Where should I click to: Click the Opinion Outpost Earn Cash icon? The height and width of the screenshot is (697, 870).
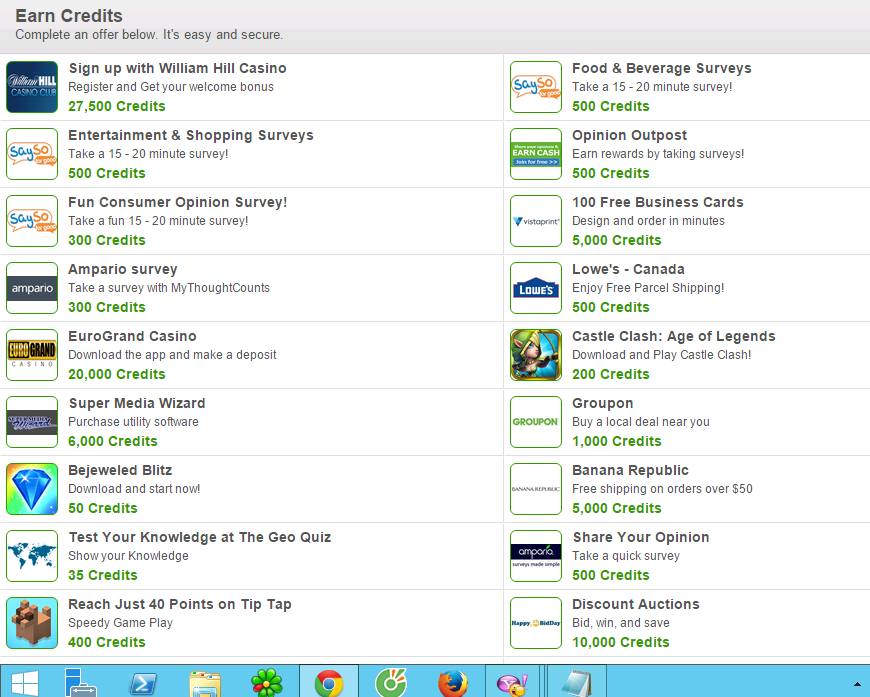pos(536,154)
